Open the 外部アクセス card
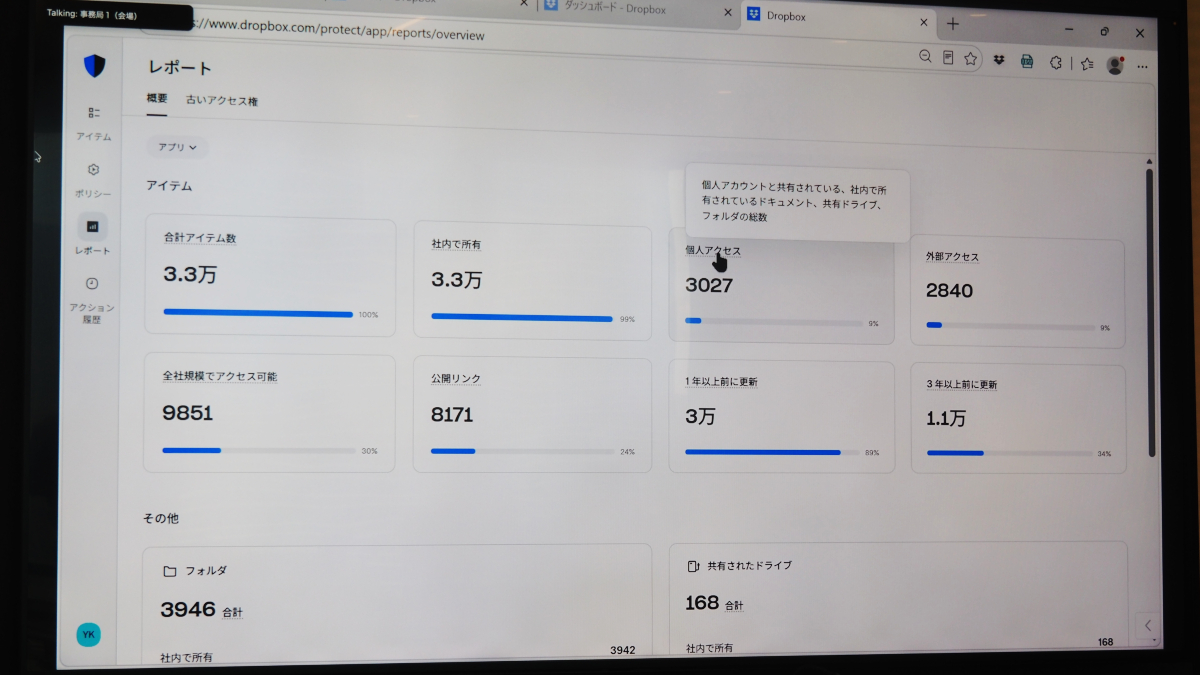 [1017, 293]
